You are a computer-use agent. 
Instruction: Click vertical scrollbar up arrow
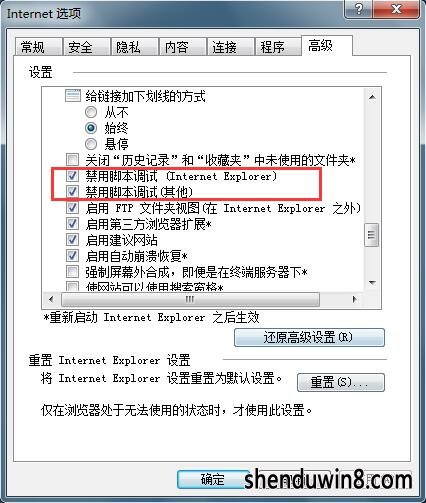372,97
